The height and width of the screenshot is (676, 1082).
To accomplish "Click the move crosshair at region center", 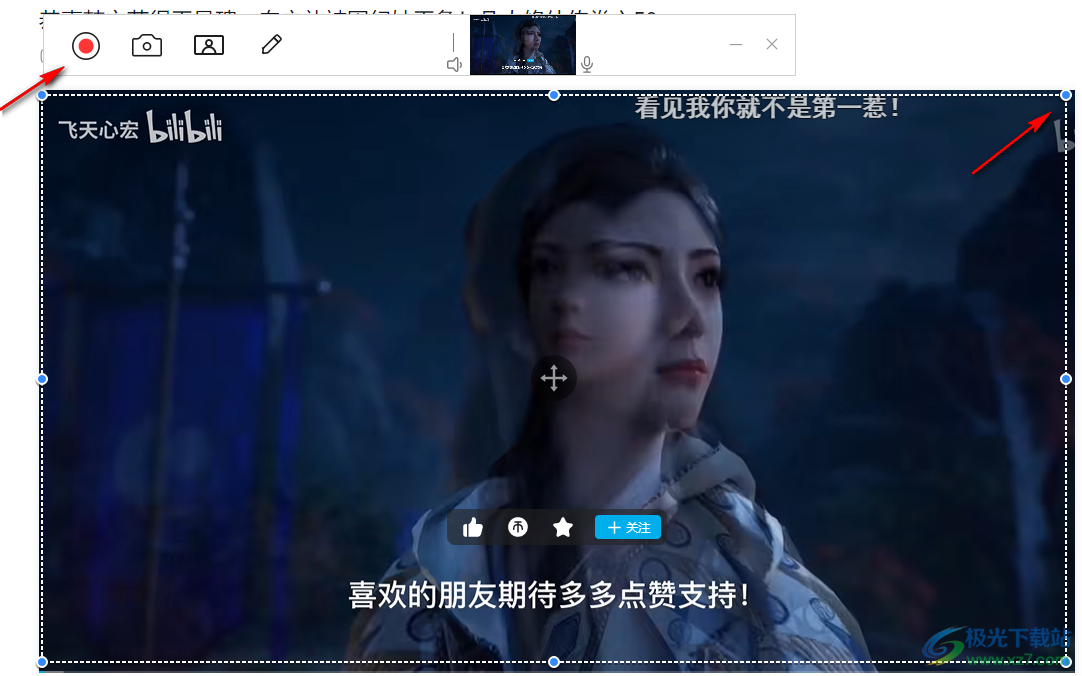I will (x=553, y=378).
